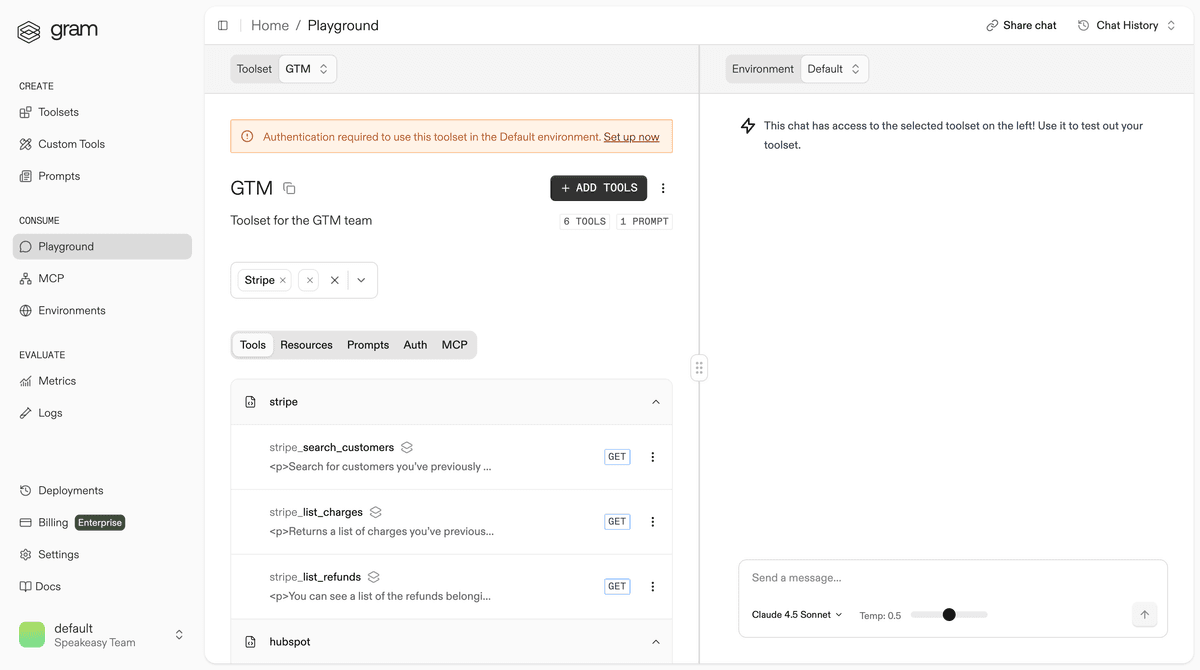Open the Auth tab
Viewport: 1200px width, 670px height.
(x=415, y=344)
